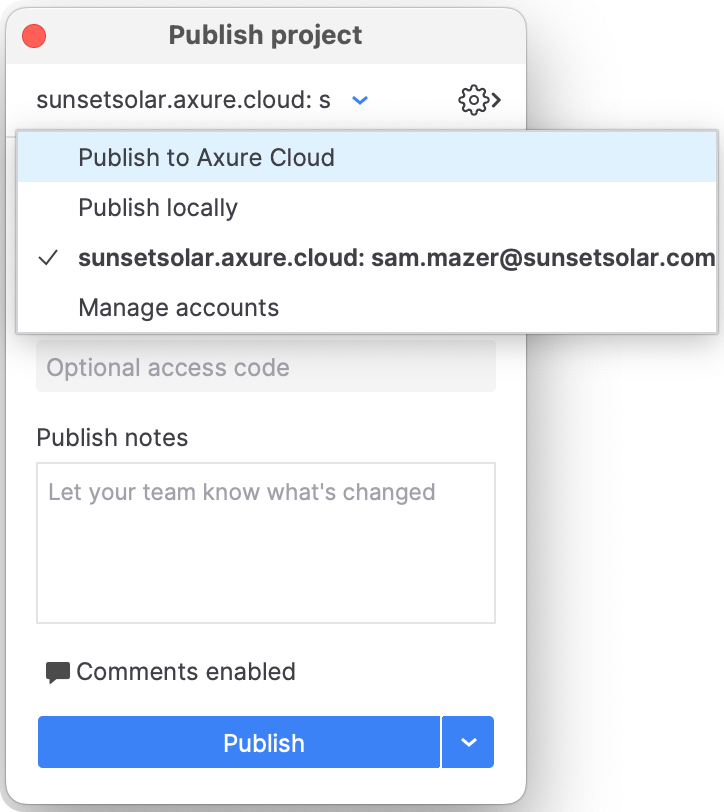Collapse the account list using the blue chevron
724x812 pixels.
click(361, 100)
